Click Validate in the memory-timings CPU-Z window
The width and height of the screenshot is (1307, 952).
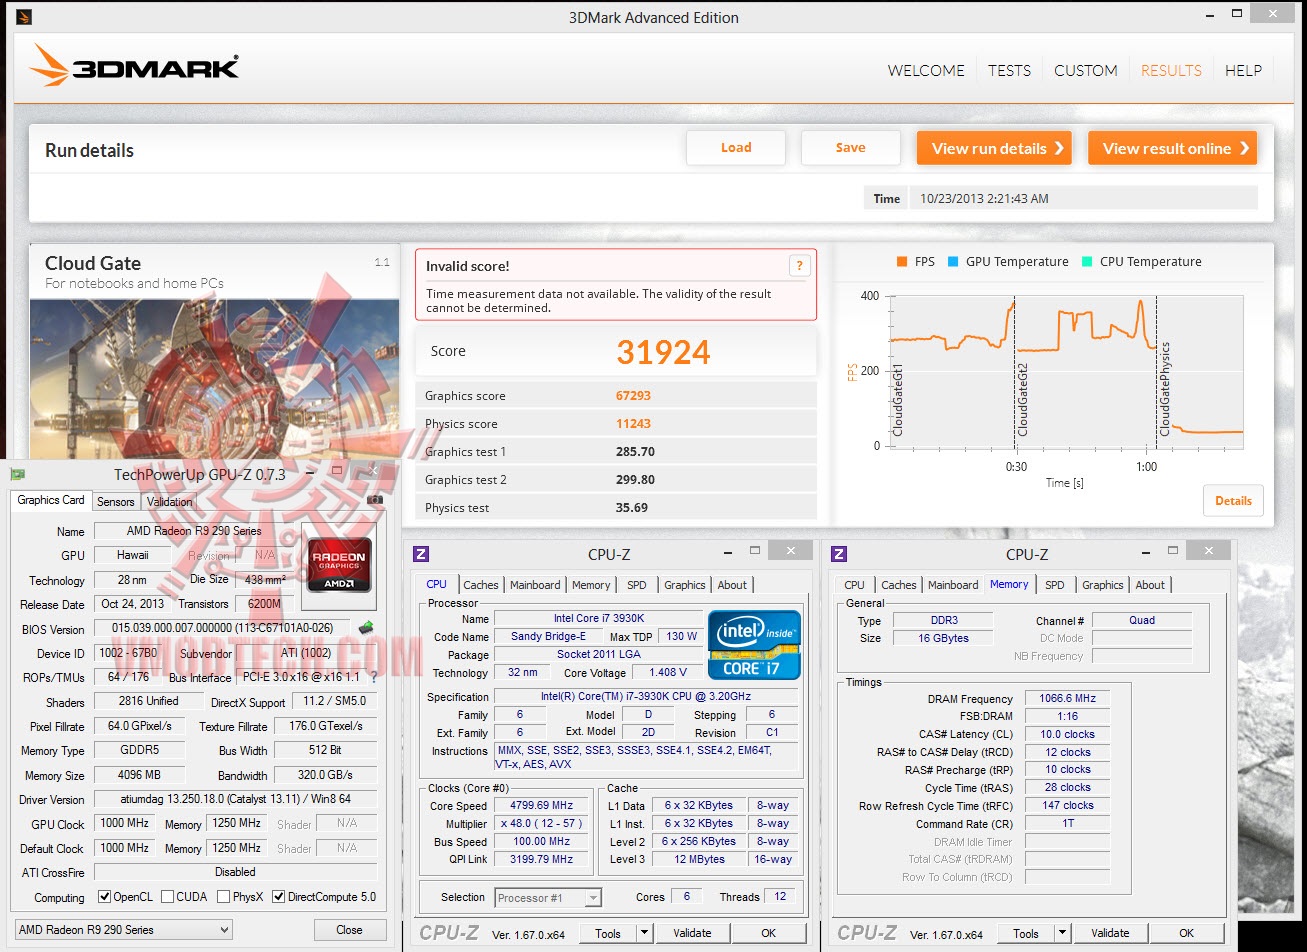point(1110,933)
